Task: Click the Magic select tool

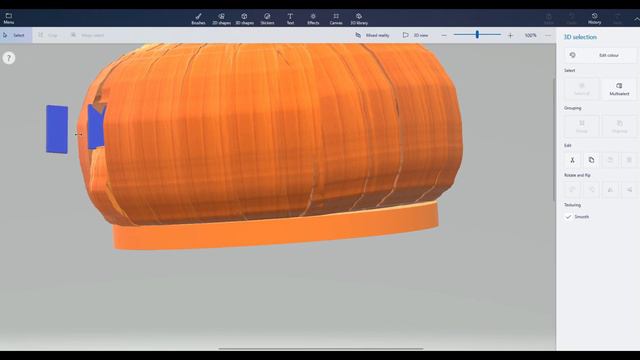Action: point(87,36)
